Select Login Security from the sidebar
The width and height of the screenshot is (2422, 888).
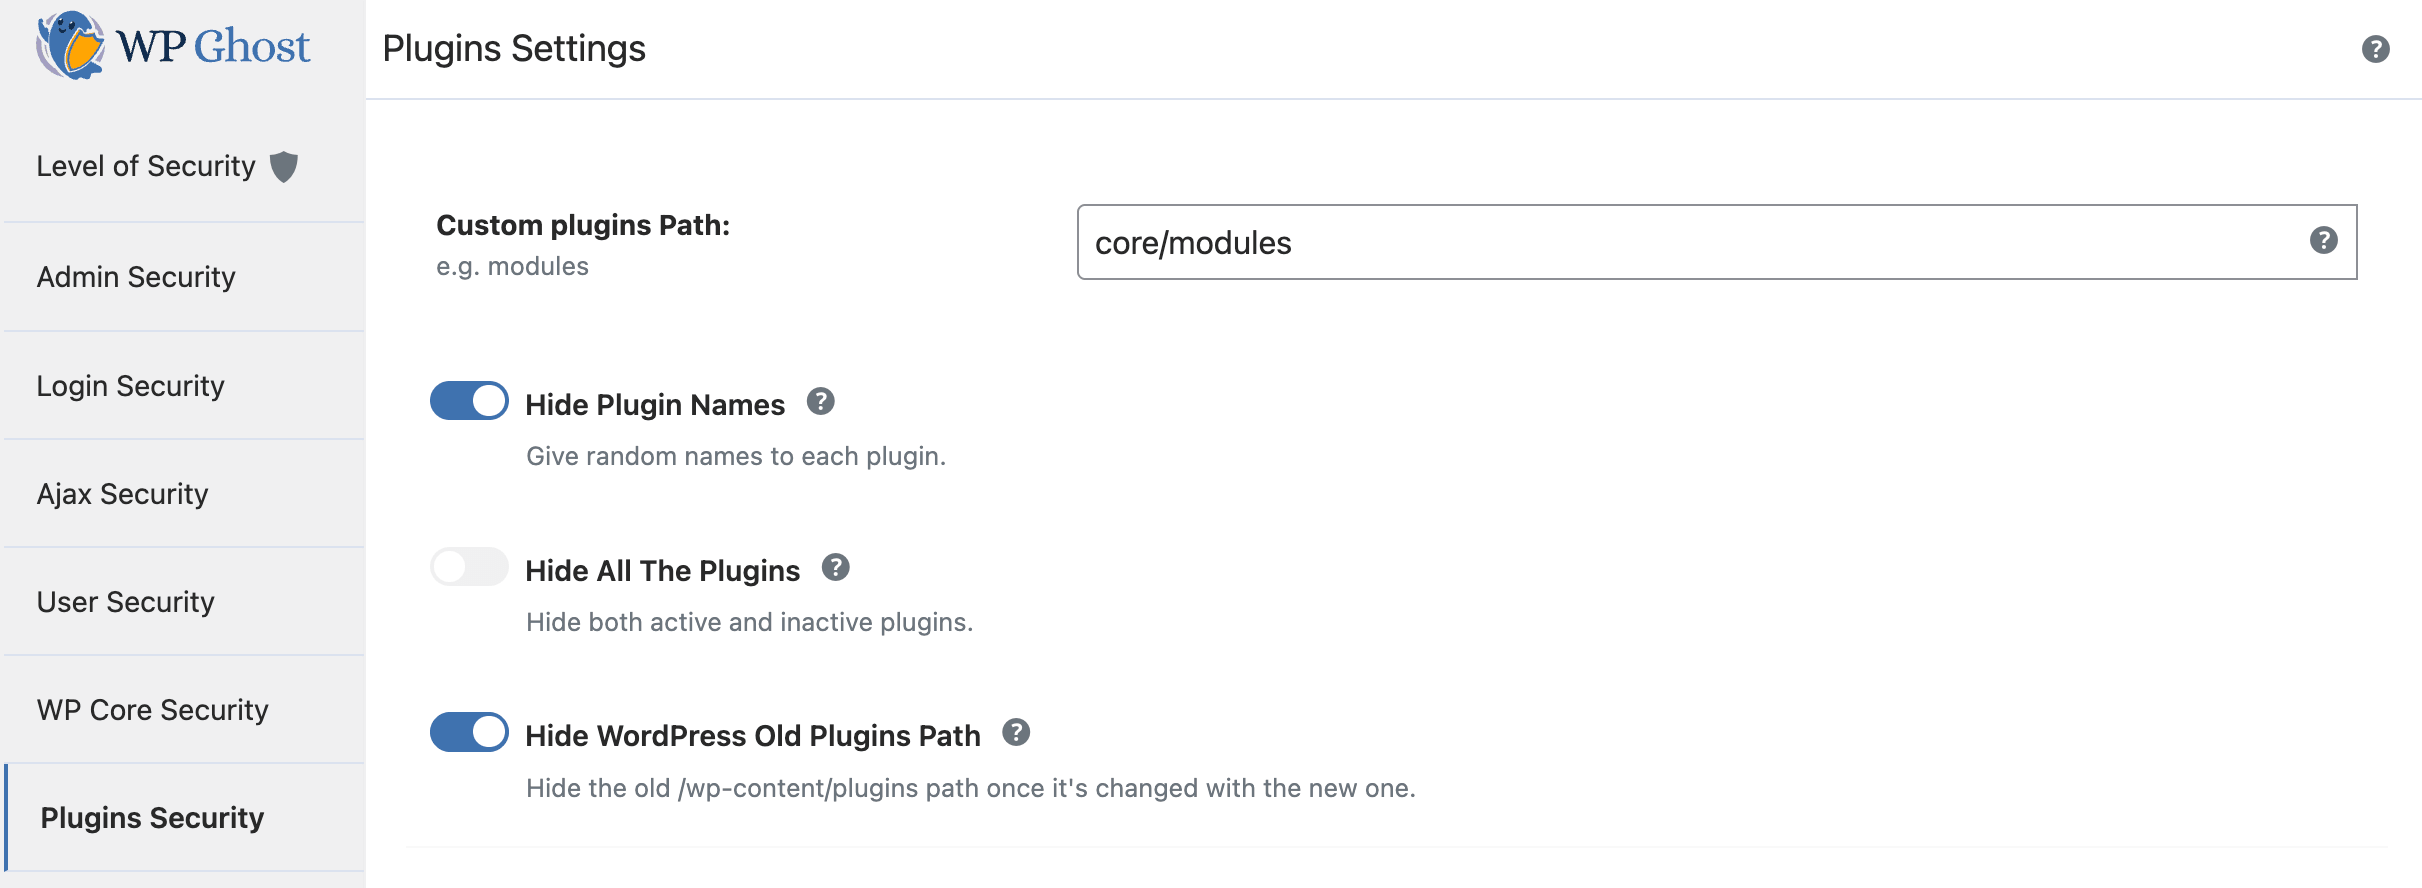pyautogui.click(x=131, y=385)
